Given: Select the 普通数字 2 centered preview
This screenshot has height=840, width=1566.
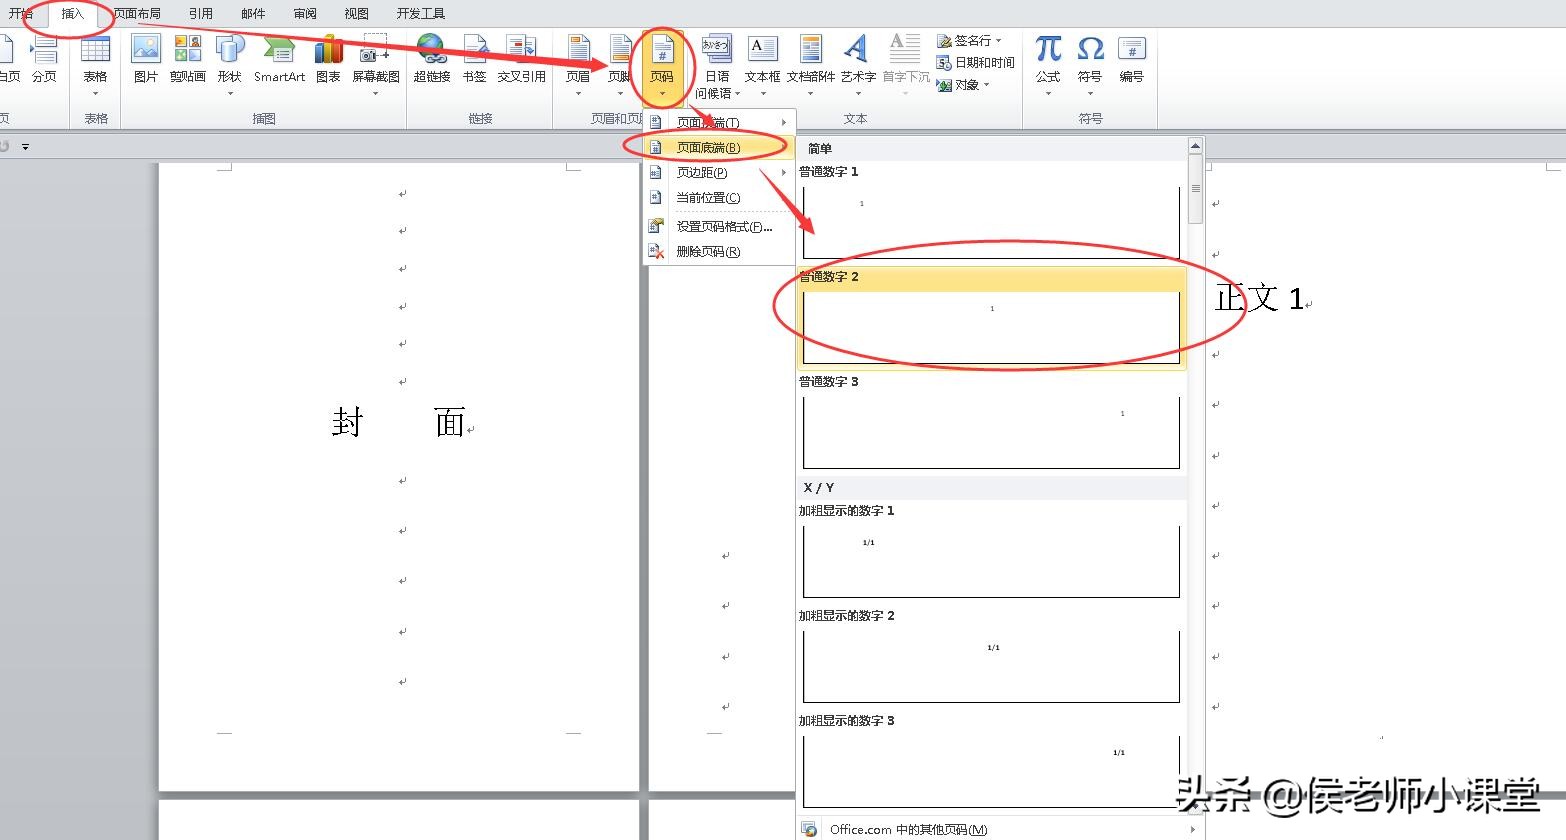Looking at the screenshot, I should [991, 318].
